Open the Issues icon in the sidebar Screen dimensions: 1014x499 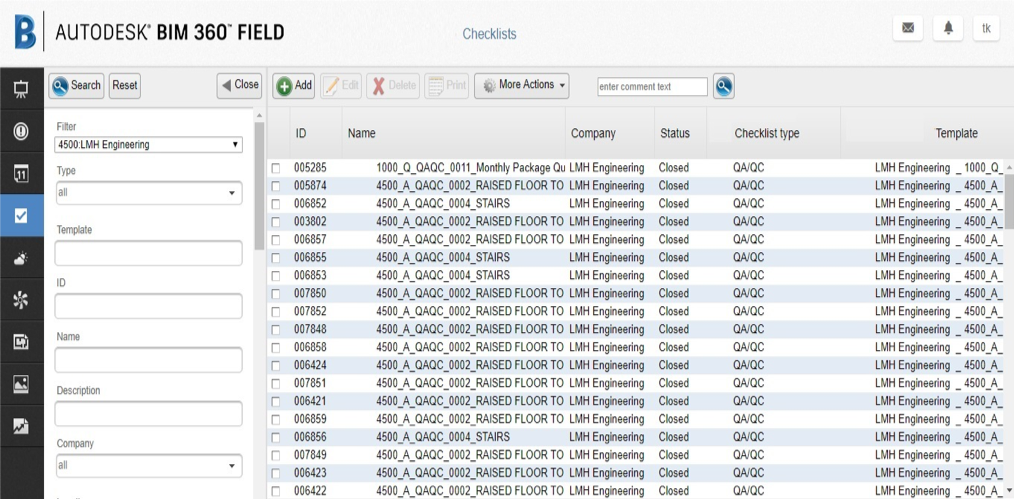pyautogui.click(x=21, y=132)
